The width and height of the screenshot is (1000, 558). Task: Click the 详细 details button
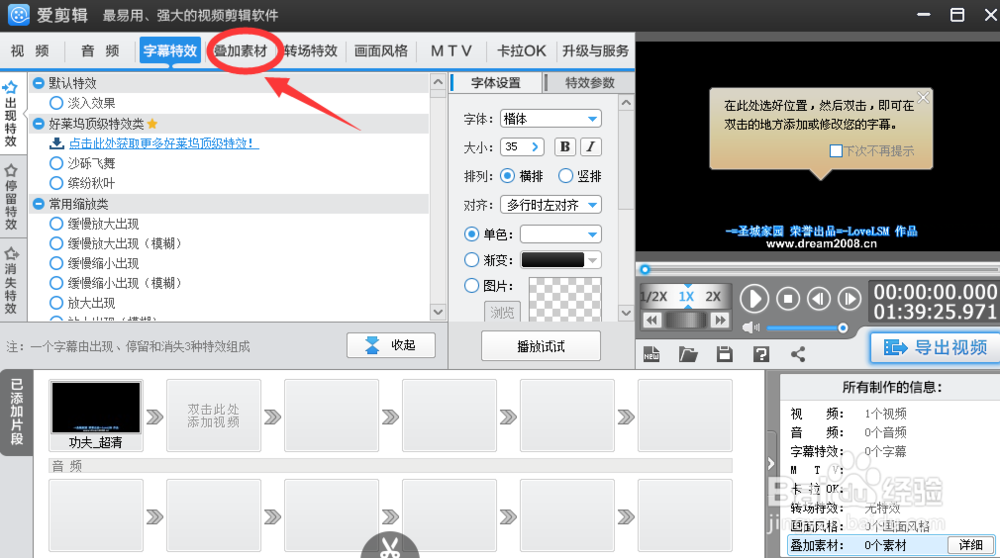point(970,545)
